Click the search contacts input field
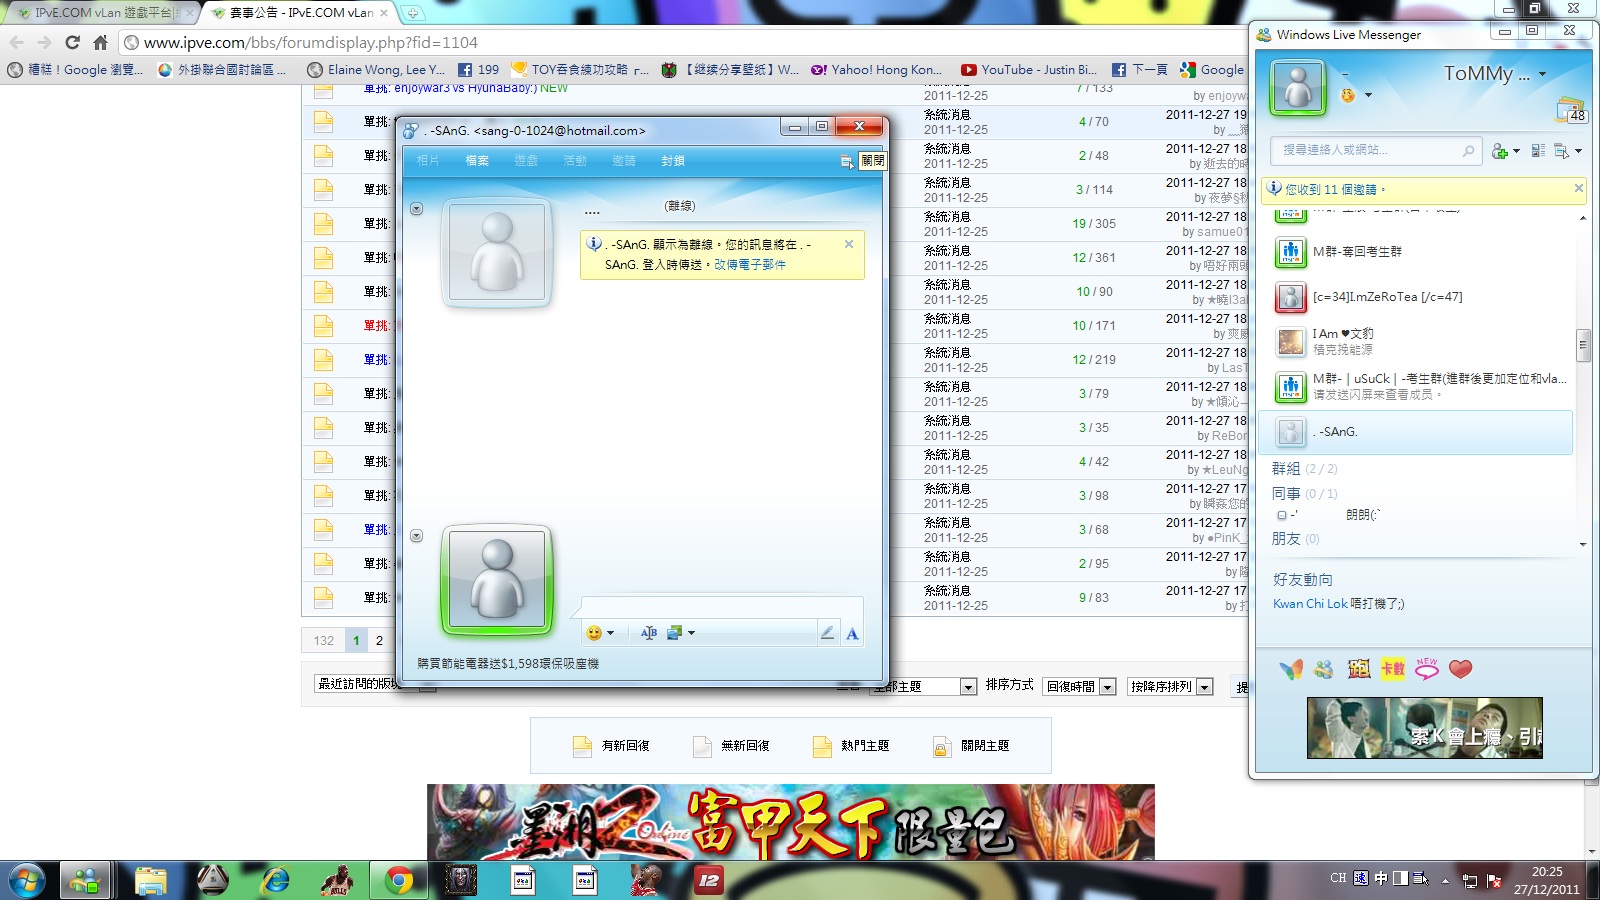Image resolution: width=1600 pixels, height=900 pixels. tap(1370, 150)
